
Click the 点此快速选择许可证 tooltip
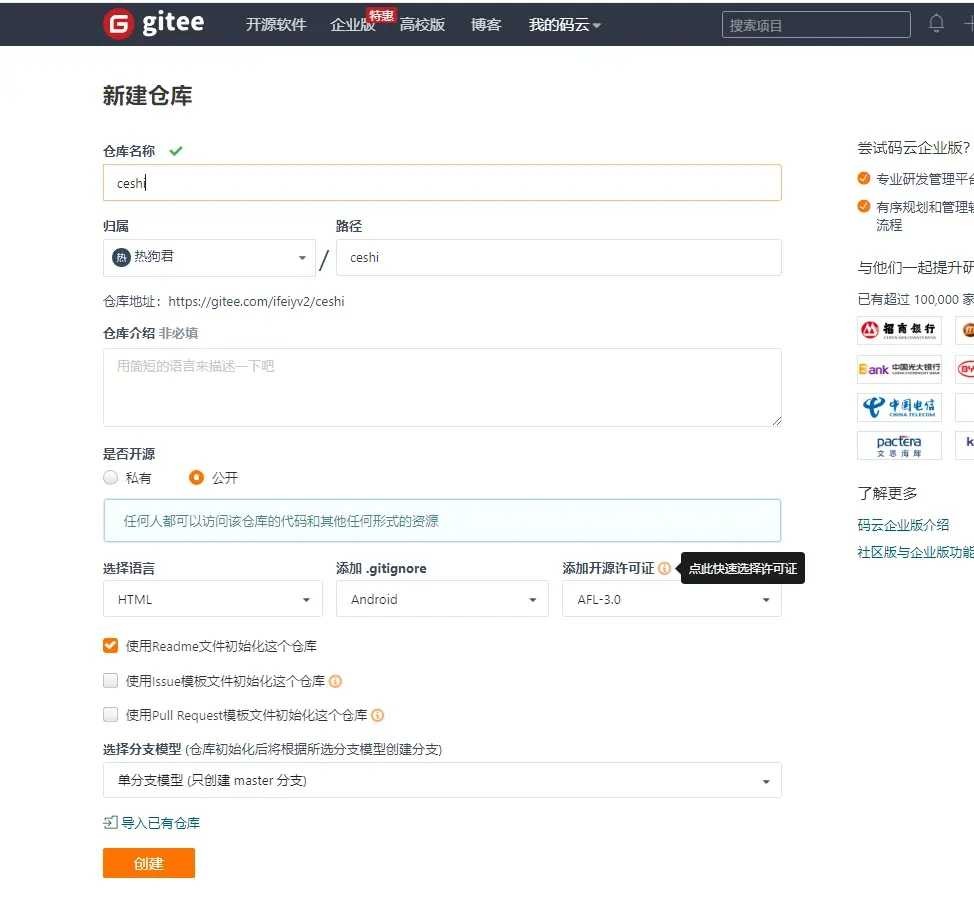[x=743, y=568]
